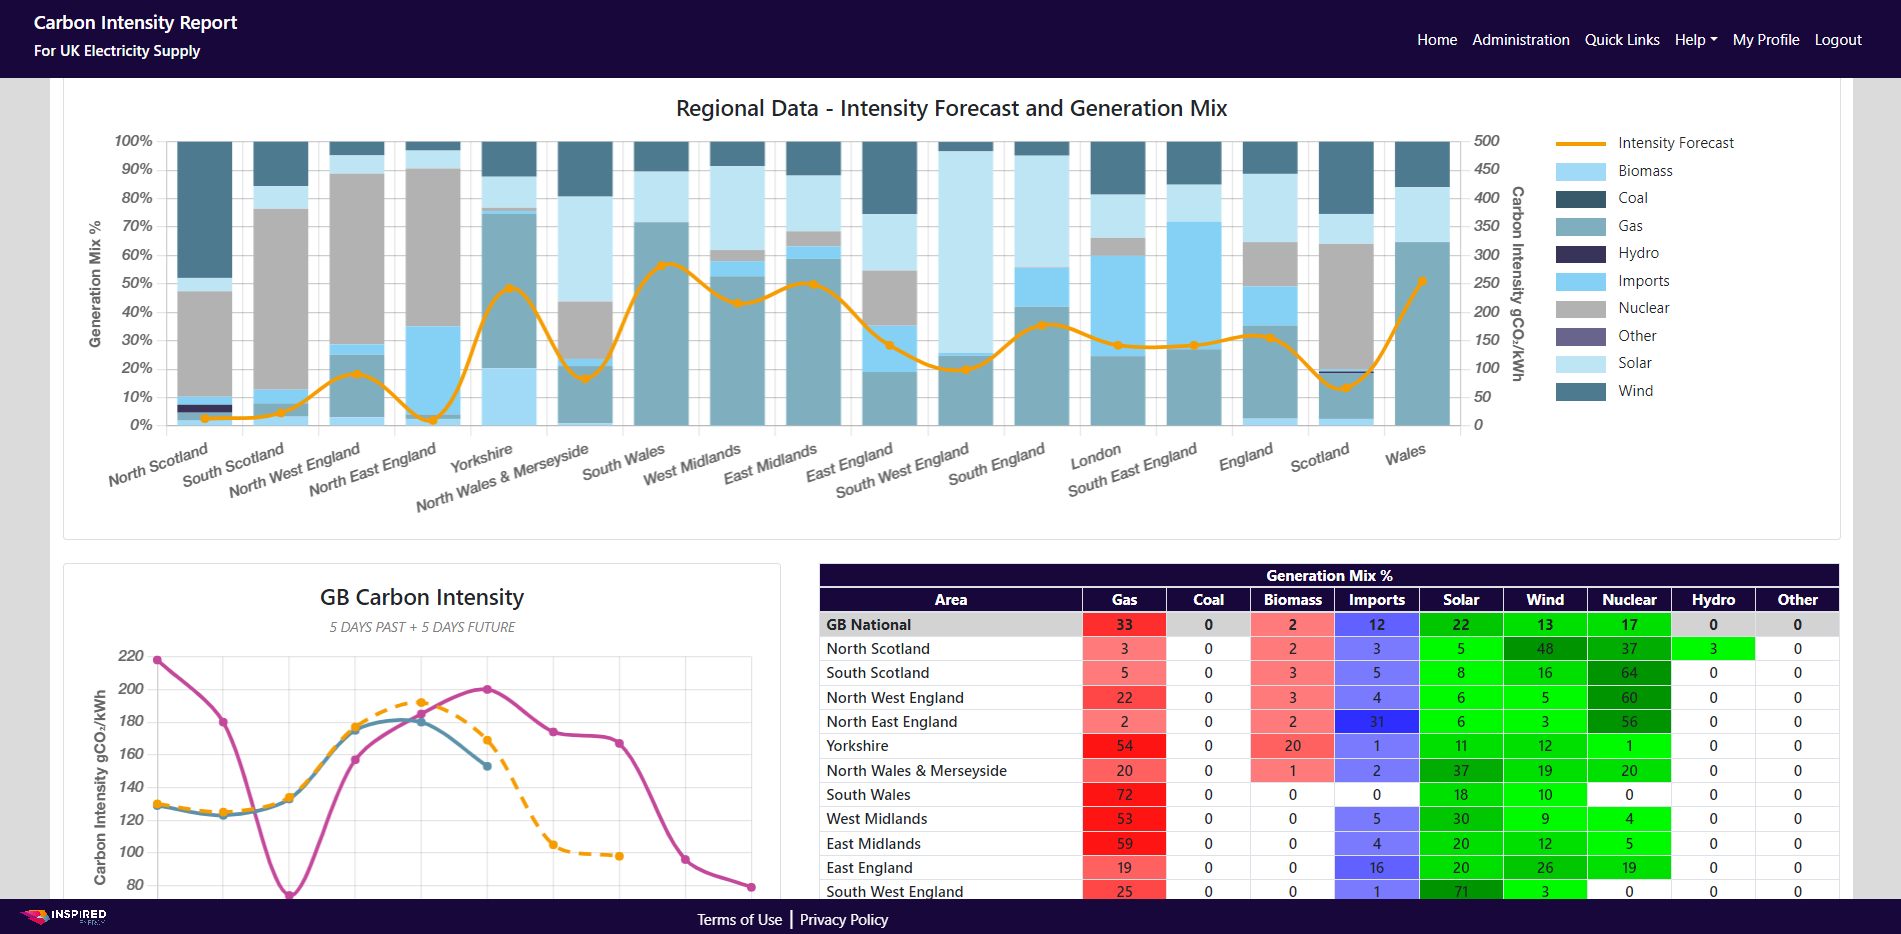The image size is (1901, 934).
Task: Open the Terms of Use page
Action: pos(740,919)
